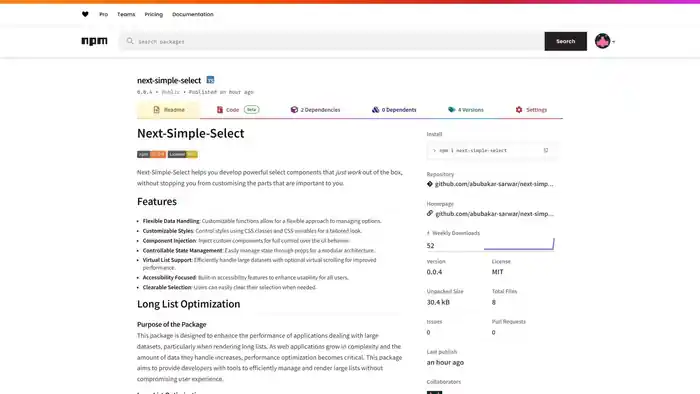Click the Flexible Data Handling bullet
The width and height of the screenshot is (700, 394).
tap(262, 221)
